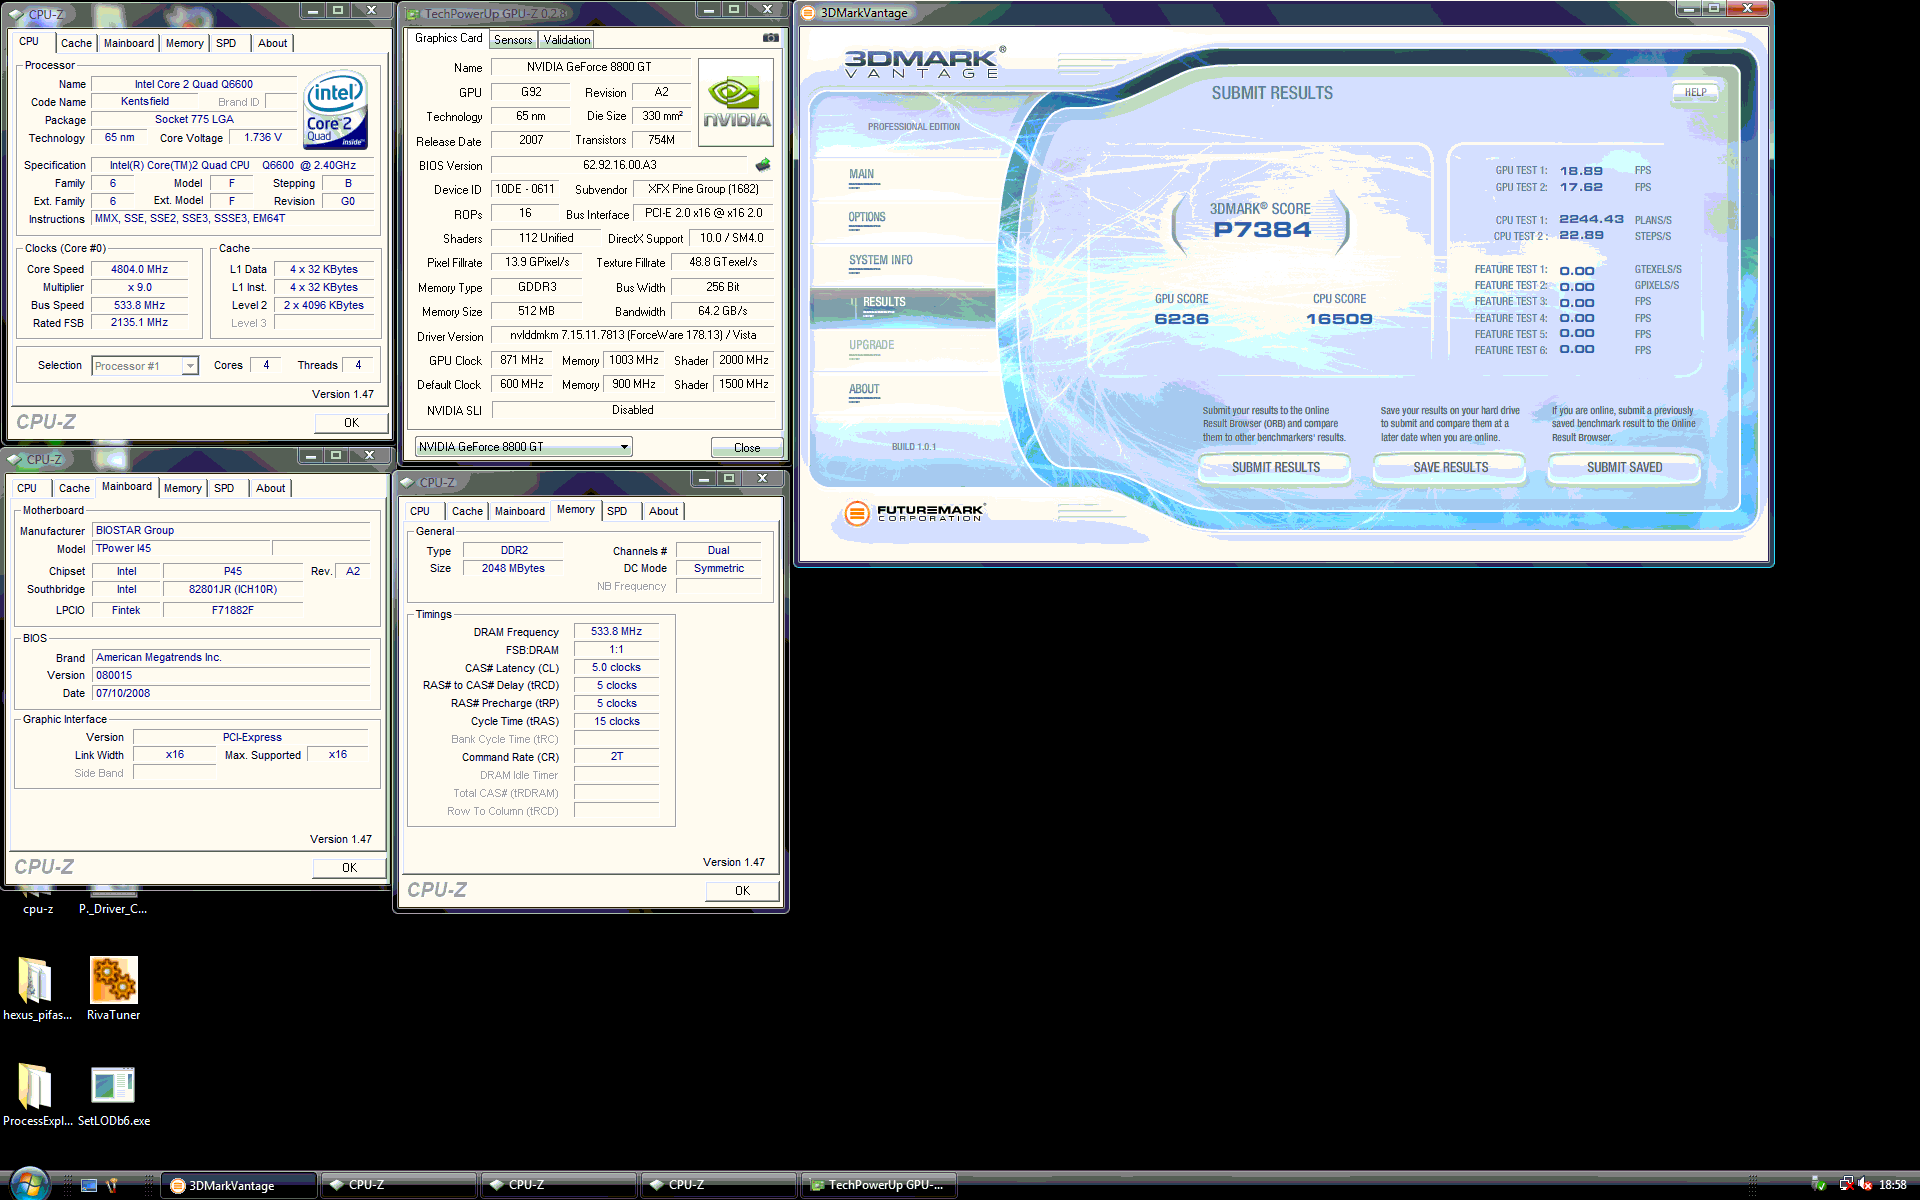
Task: Click OK in Memory CPU-Z window
Action: pos(742,891)
